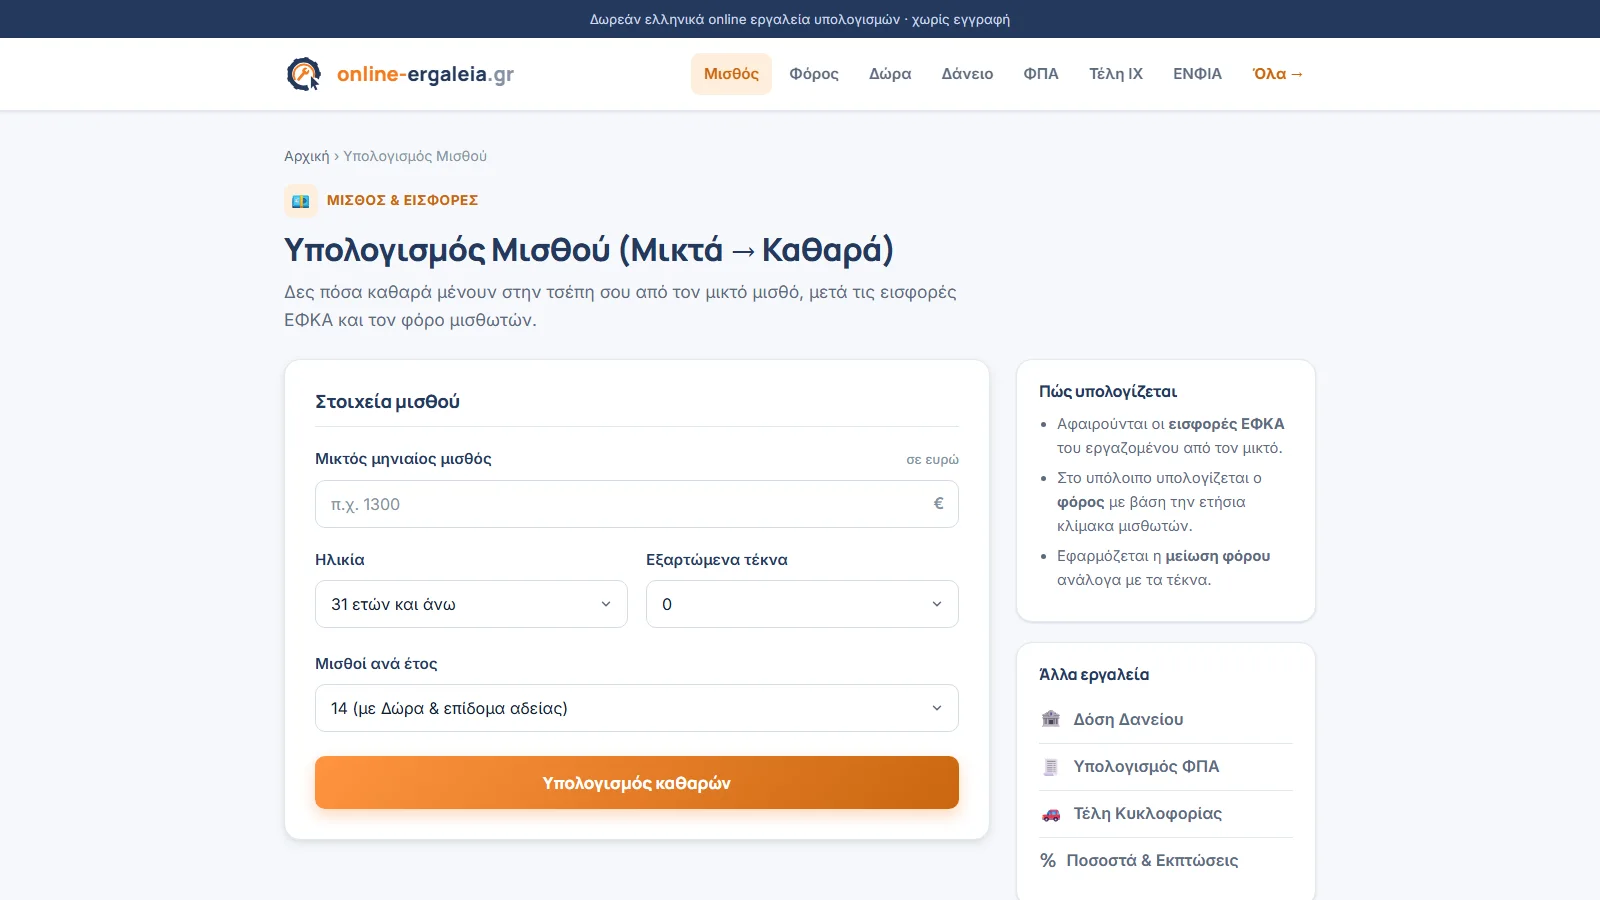
Task: Open the Δάνειο nav item
Action: 967,74
